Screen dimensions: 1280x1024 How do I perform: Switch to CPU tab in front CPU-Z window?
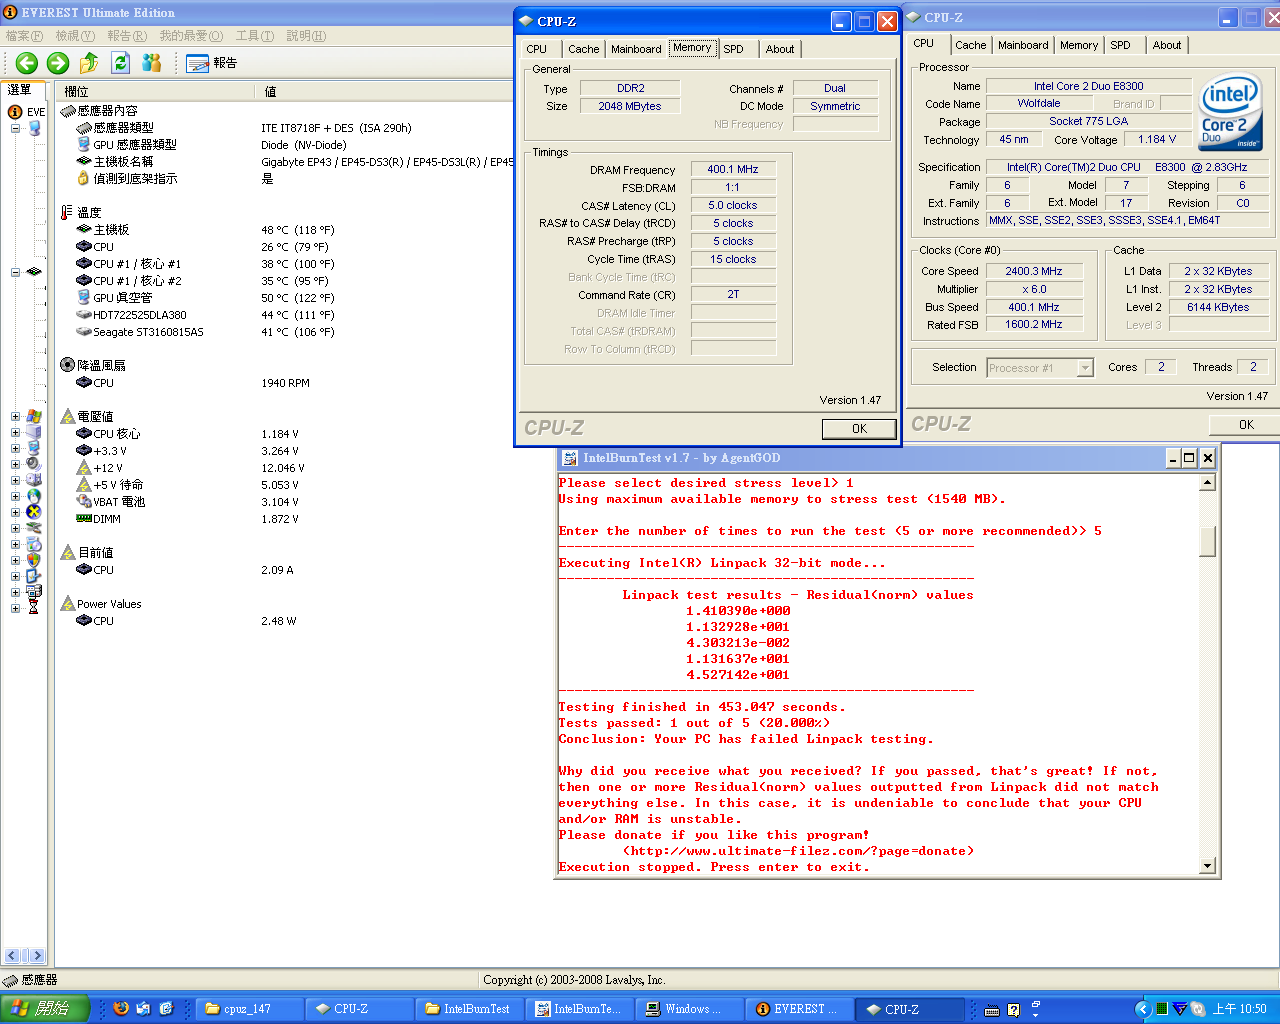(x=537, y=49)
